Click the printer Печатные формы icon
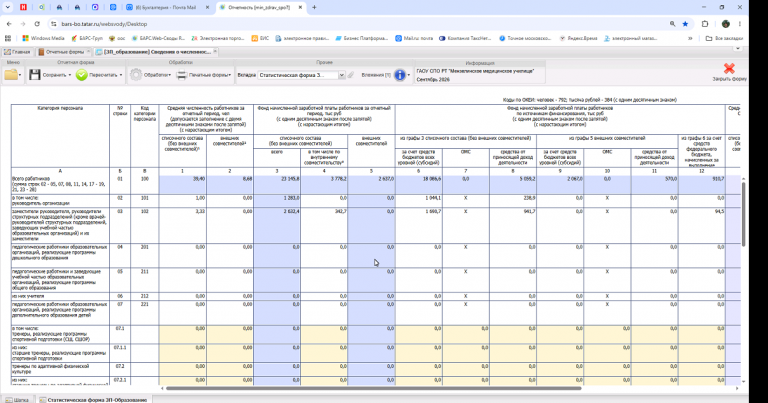This screenshot has height=403, width=768. (x=182, y=75)
